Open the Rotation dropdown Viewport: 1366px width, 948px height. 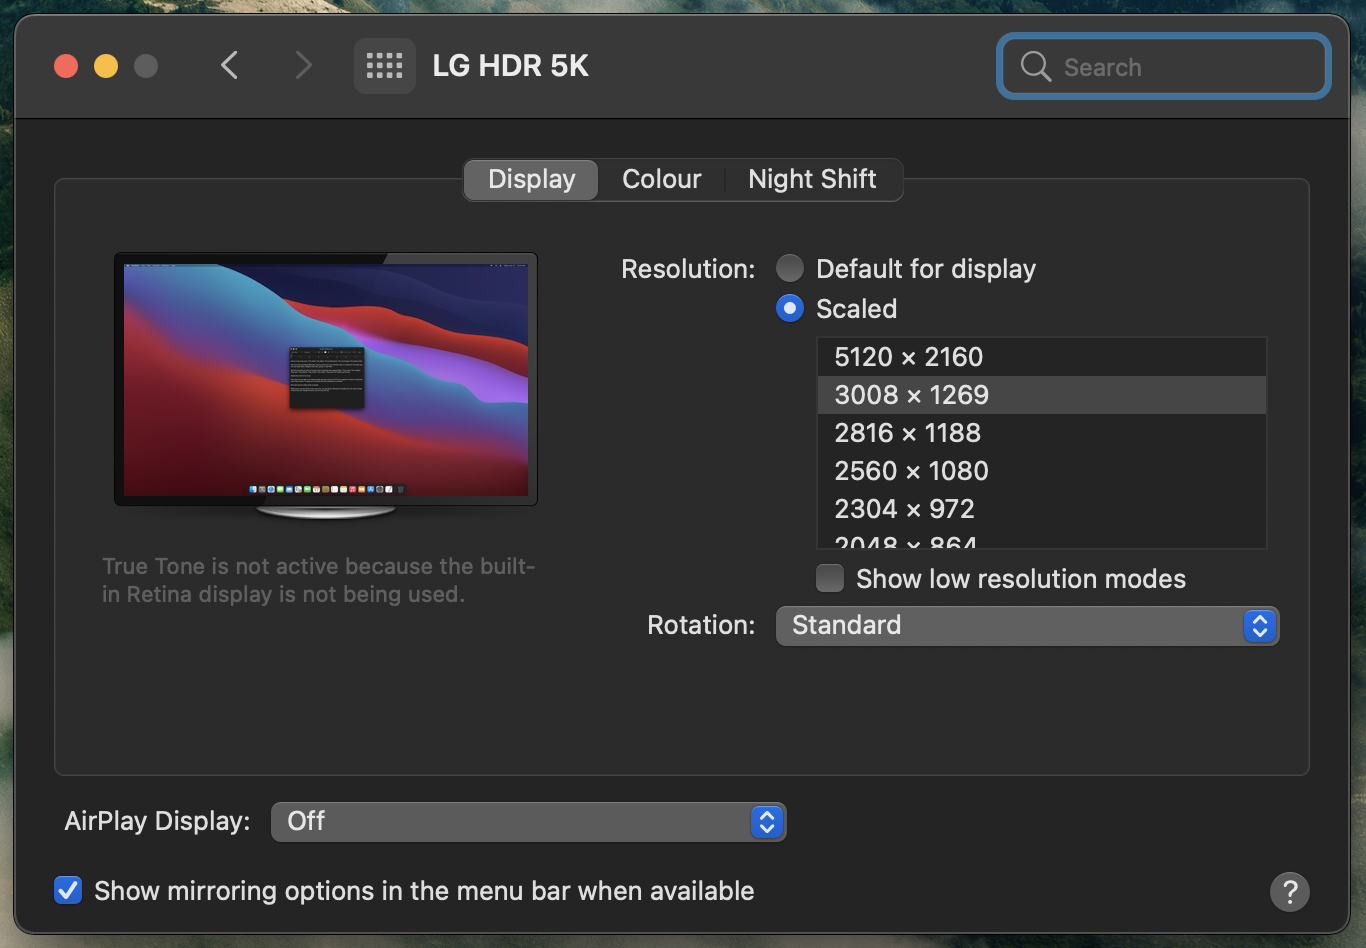tap(1027, 626)
